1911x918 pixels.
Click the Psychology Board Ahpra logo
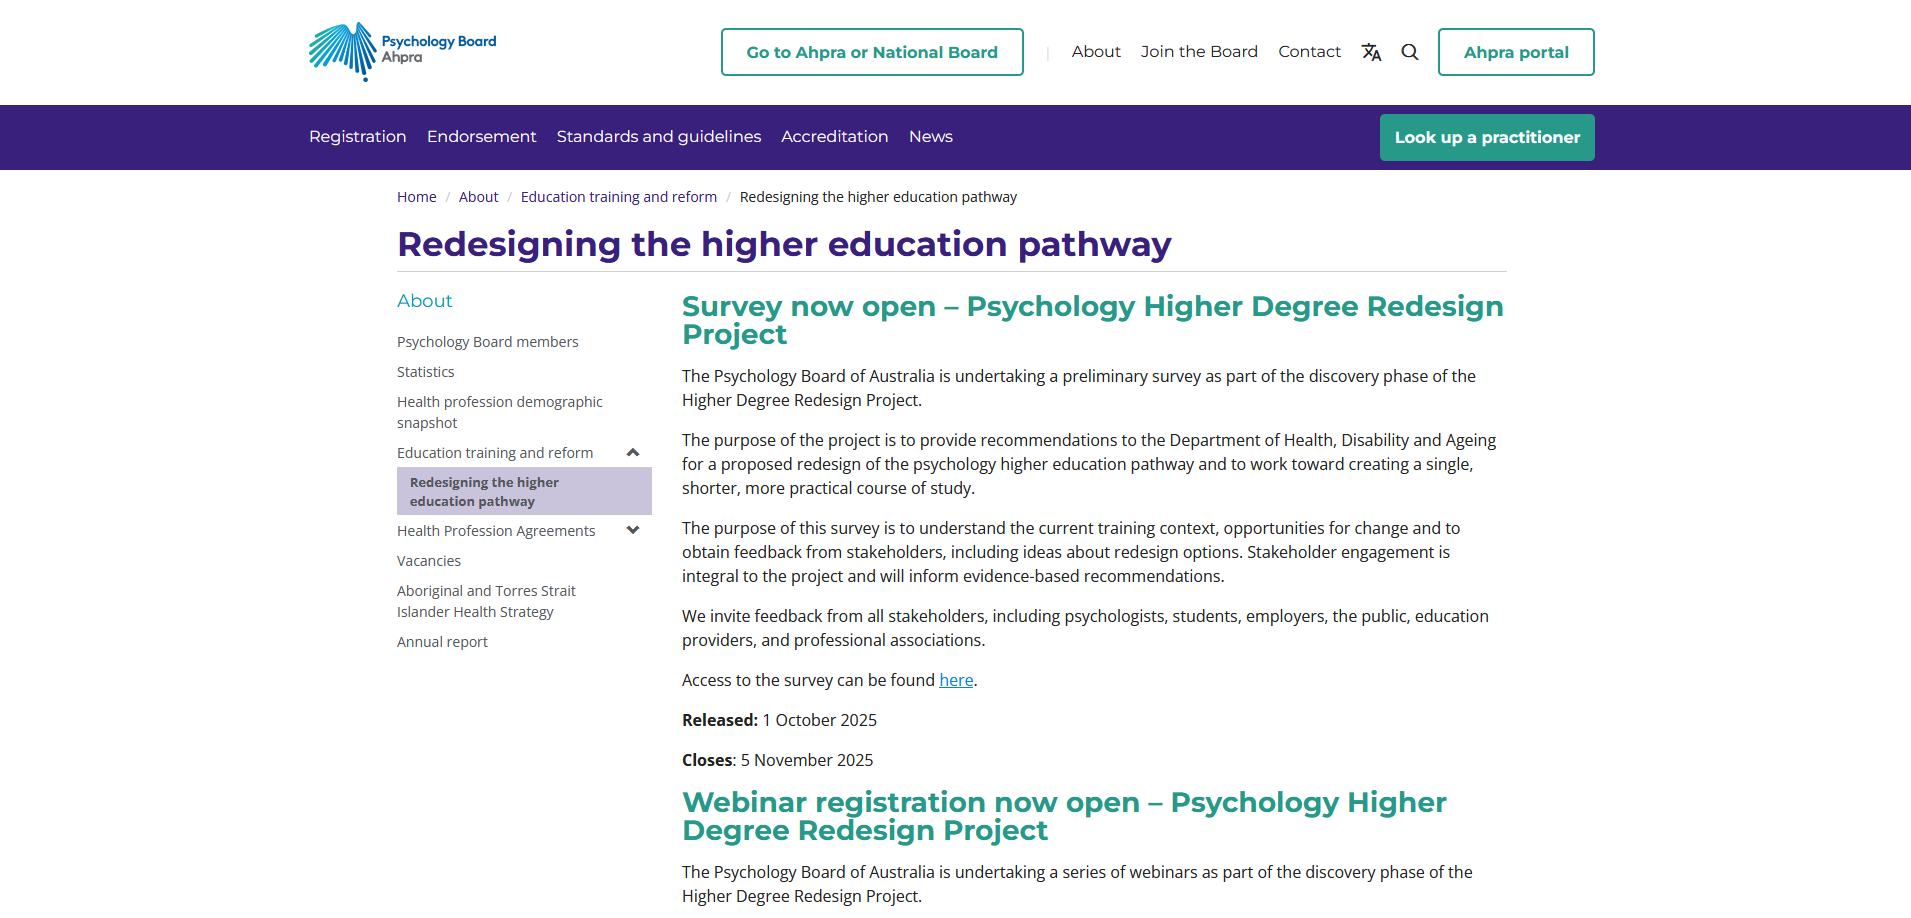[402, 51]
